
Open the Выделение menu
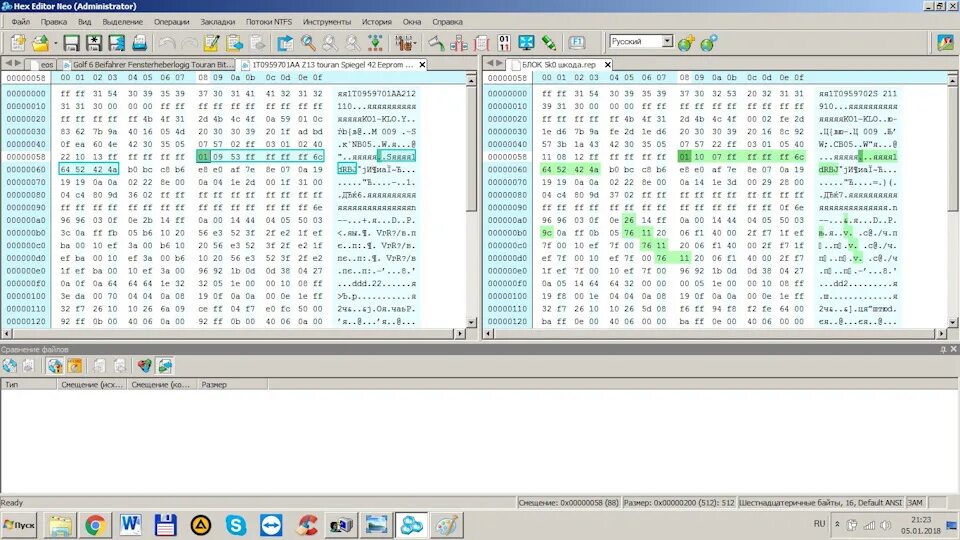[122, 21]
